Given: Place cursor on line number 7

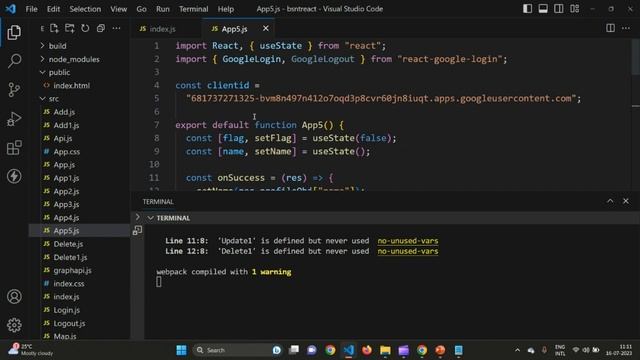Looking at the screenshot, I should click(x=156, y=125).
